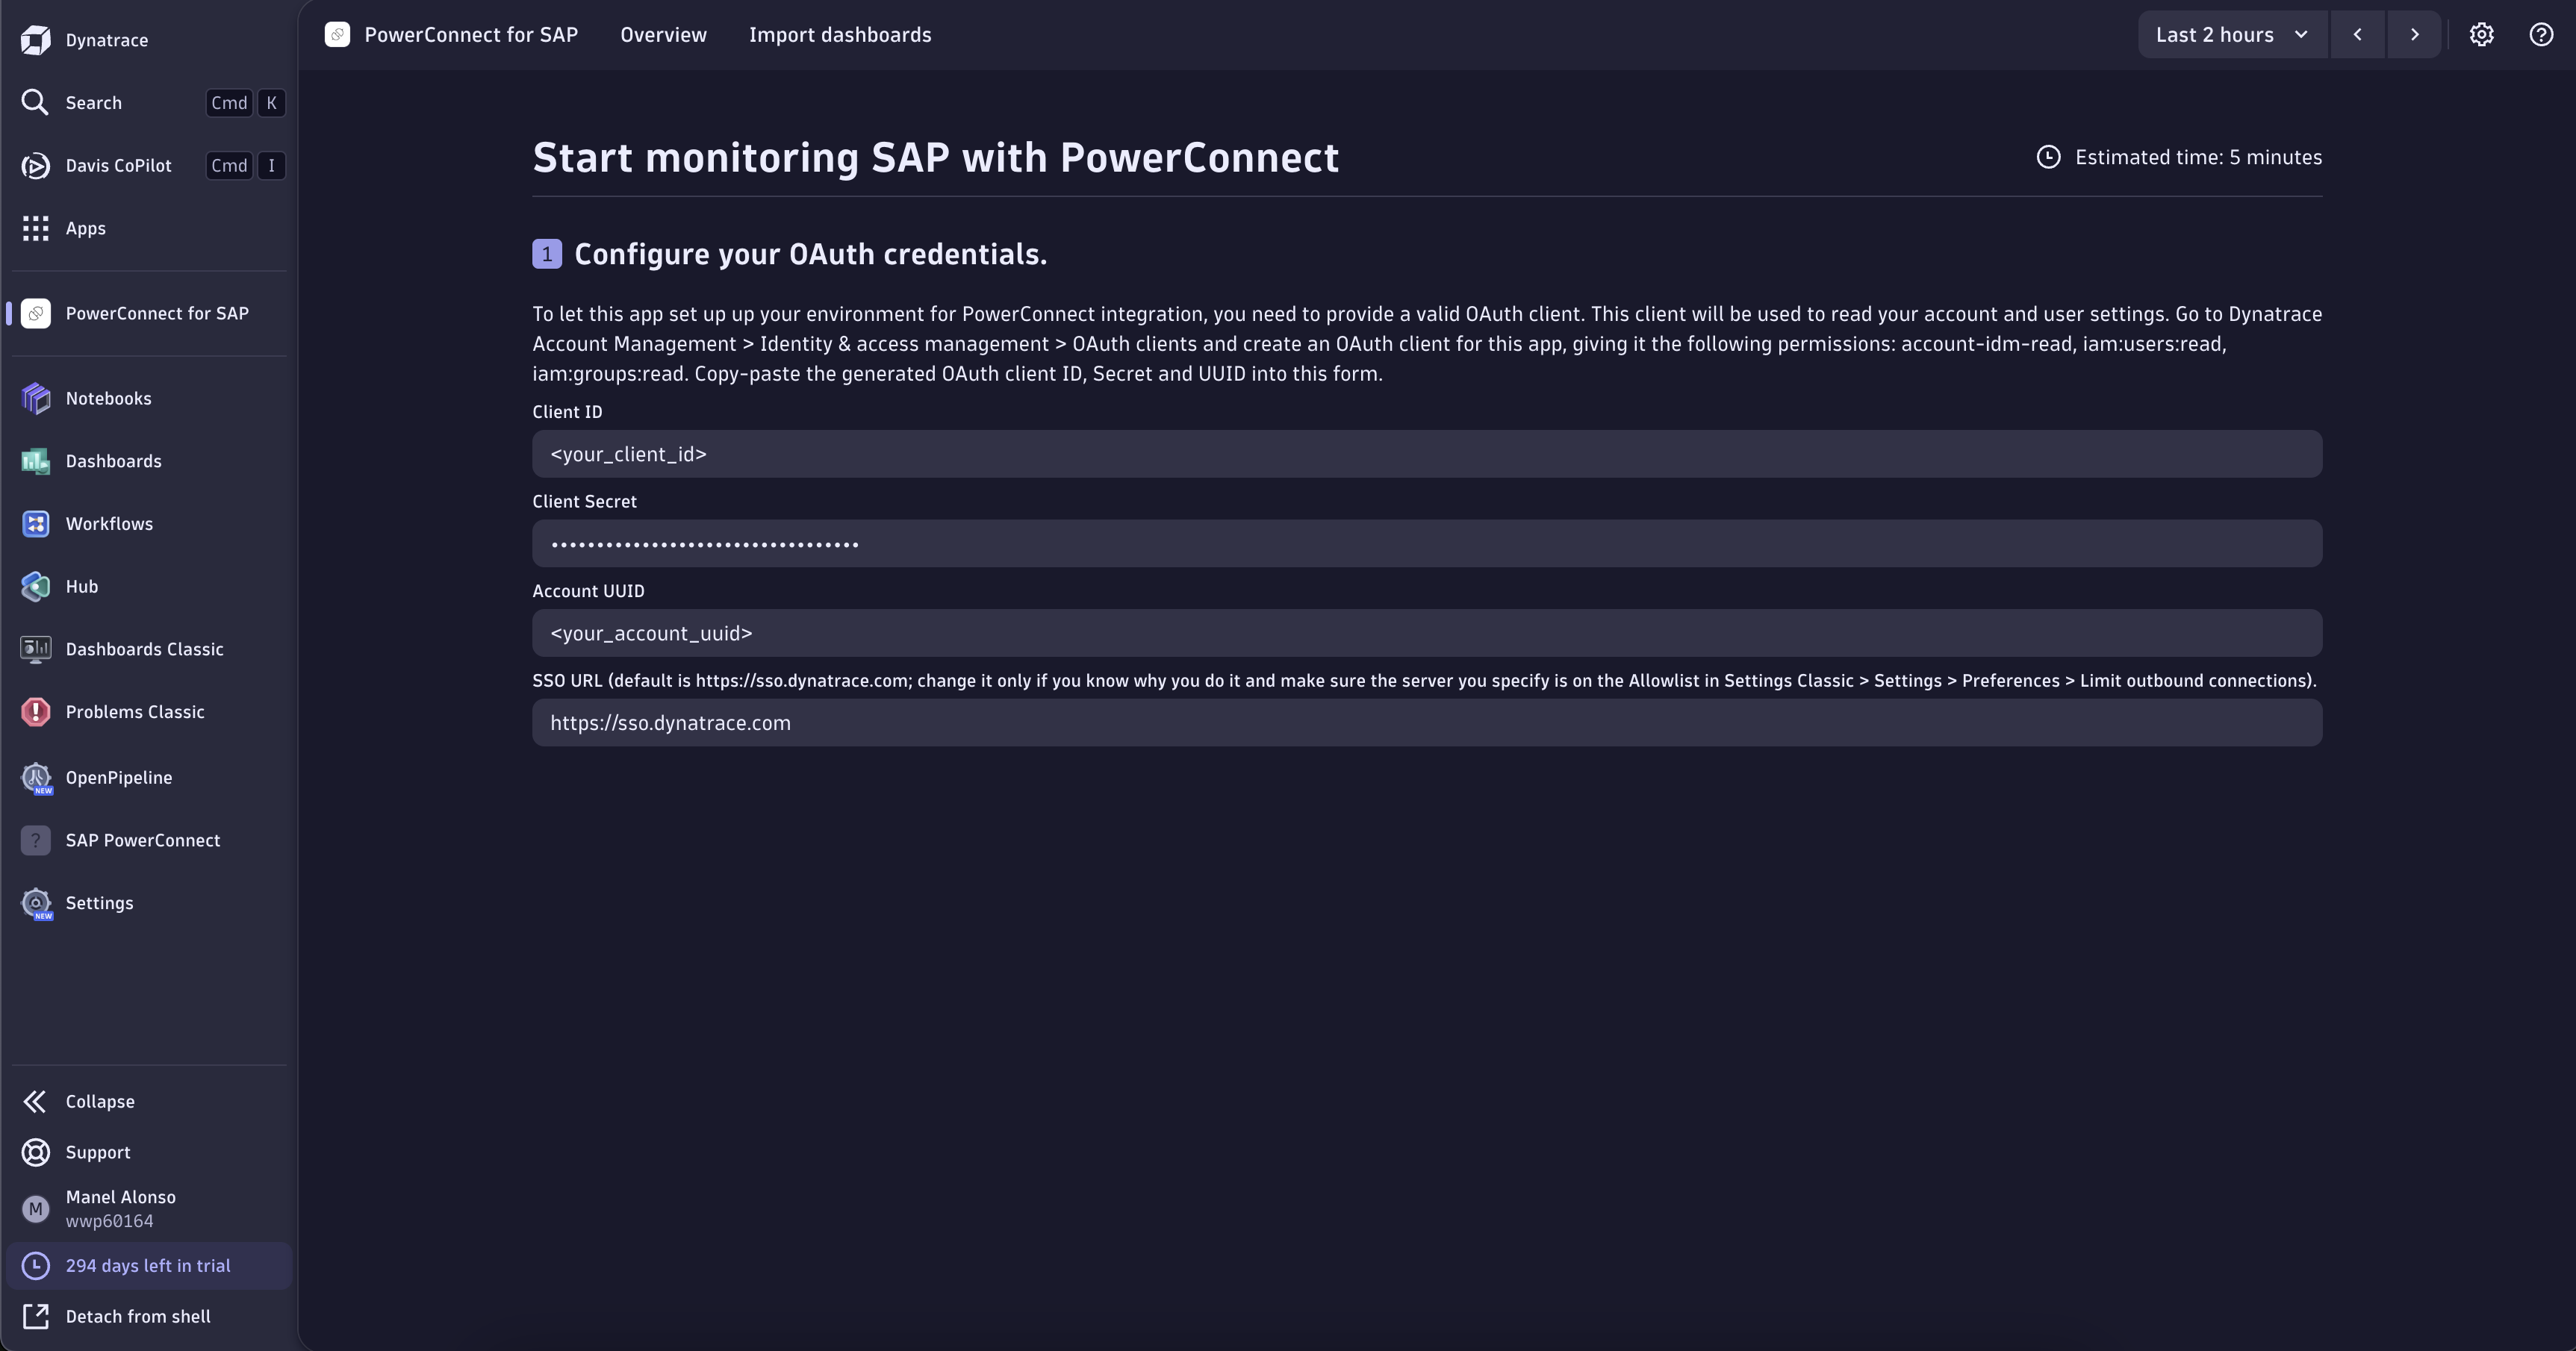Switch to Import dashboards tab
2576x1351 pixels.
coord(839,35)
